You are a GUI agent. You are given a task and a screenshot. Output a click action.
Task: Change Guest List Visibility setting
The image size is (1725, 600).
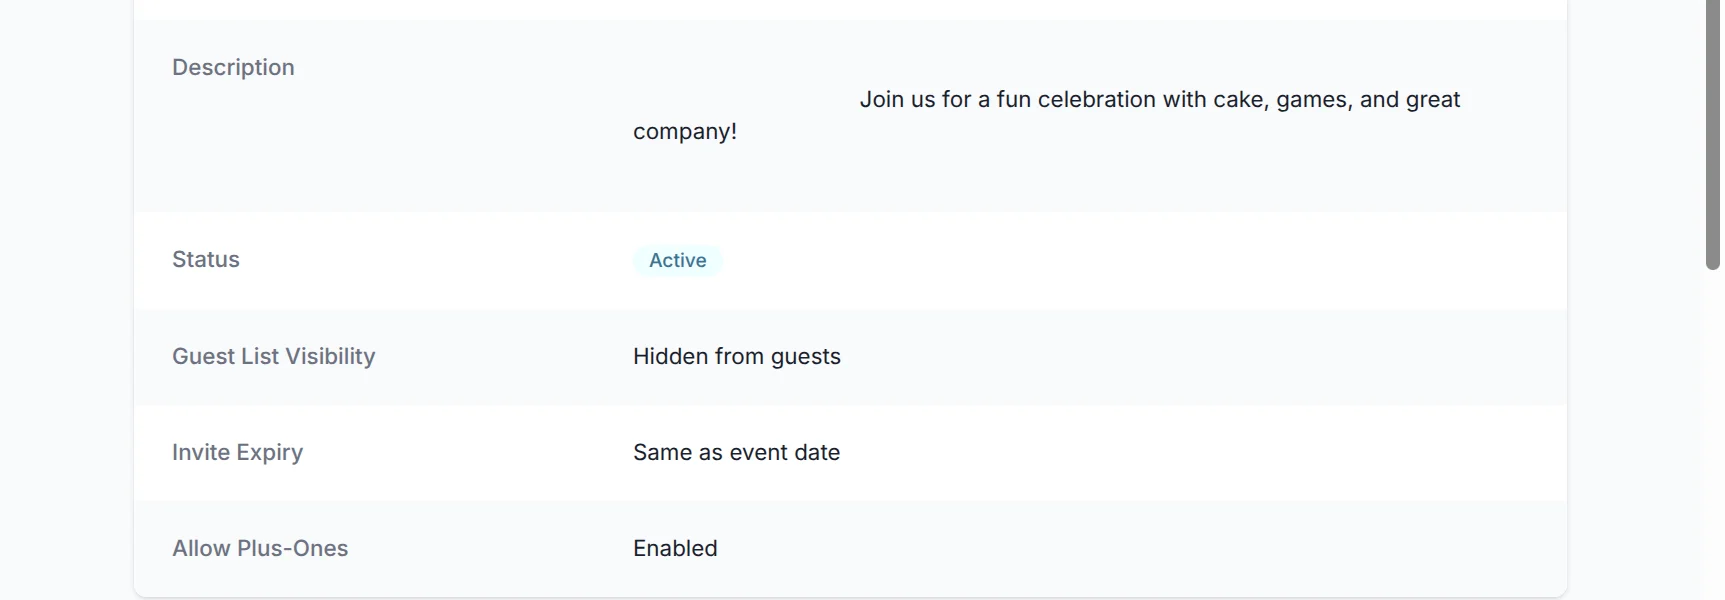pyautogui.click(x=736, y=356)
